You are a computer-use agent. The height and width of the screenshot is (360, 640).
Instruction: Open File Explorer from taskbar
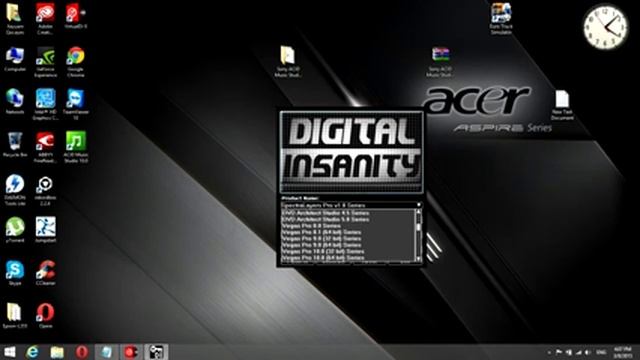[x=57, y=352]
